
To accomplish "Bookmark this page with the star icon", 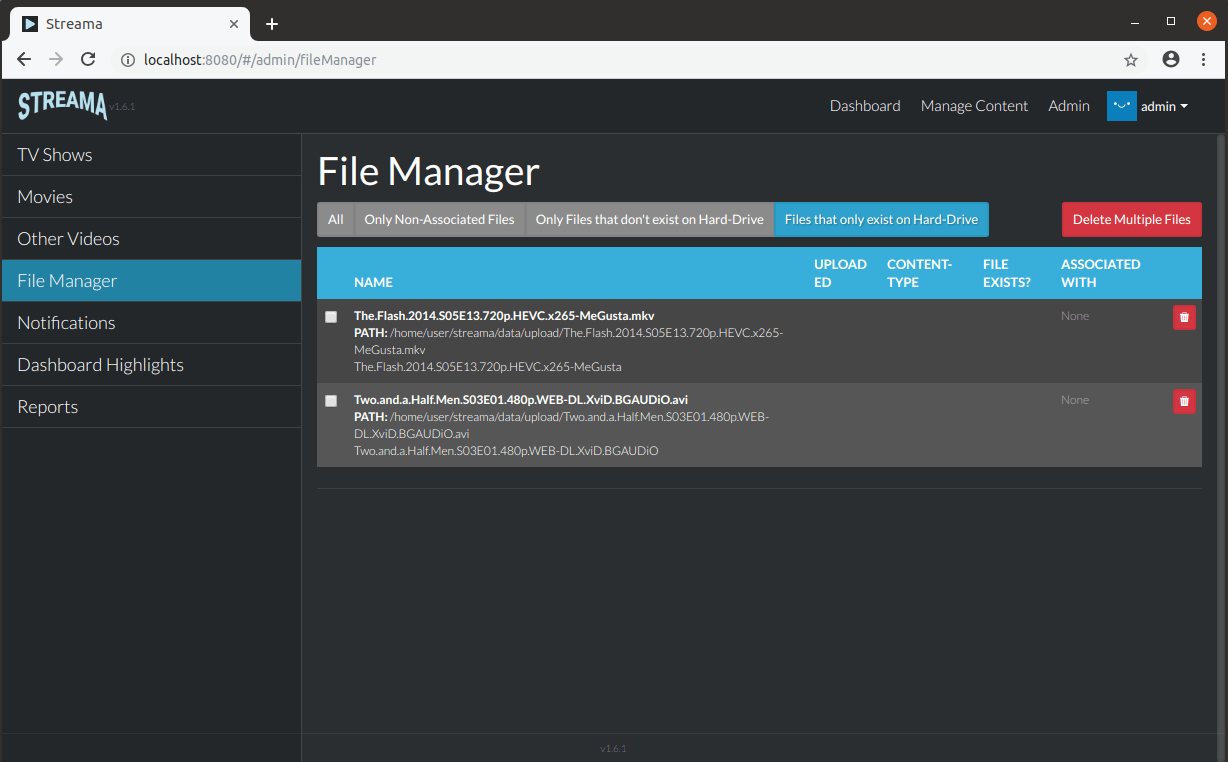I will point(1131,60).
